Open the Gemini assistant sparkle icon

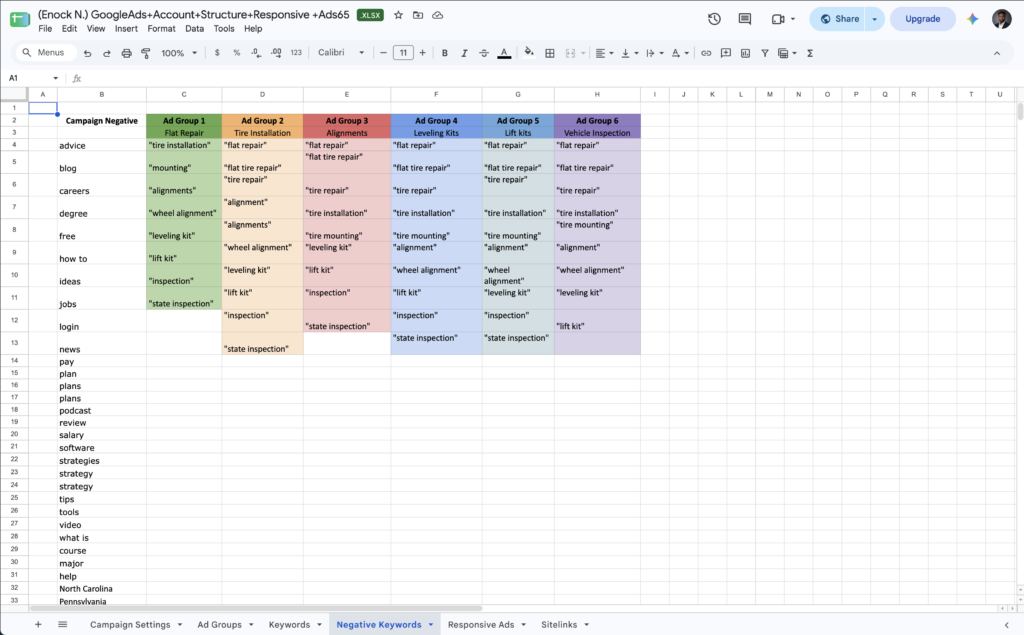tap(972, 19)
